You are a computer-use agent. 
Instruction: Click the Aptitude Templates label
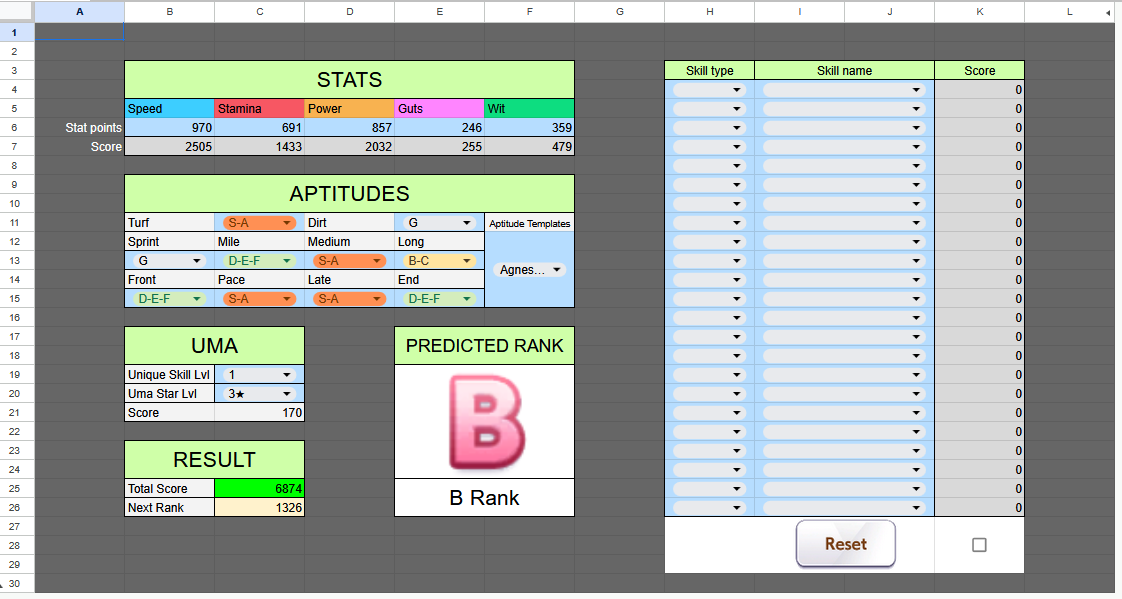coord(530,223)
